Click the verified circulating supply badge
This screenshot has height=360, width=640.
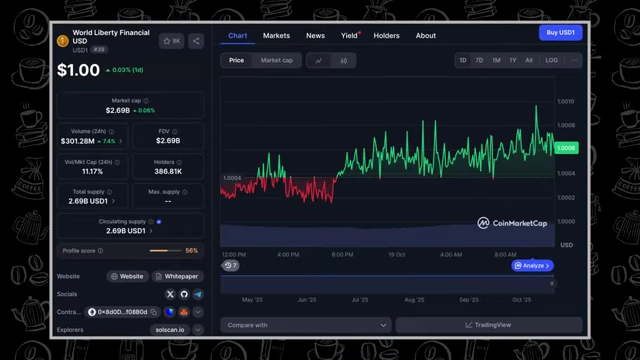pos(159,222)
